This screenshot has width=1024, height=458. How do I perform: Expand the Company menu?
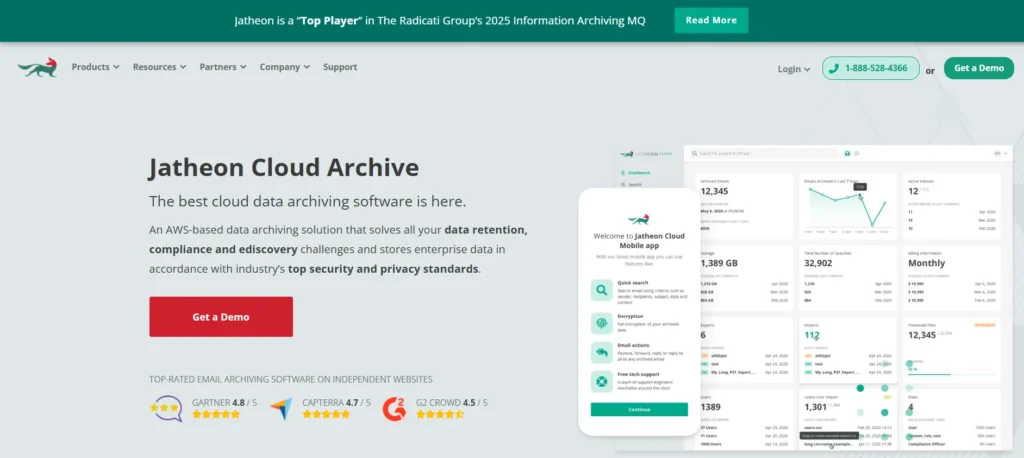pyautogui.click(x=284, y=67)
